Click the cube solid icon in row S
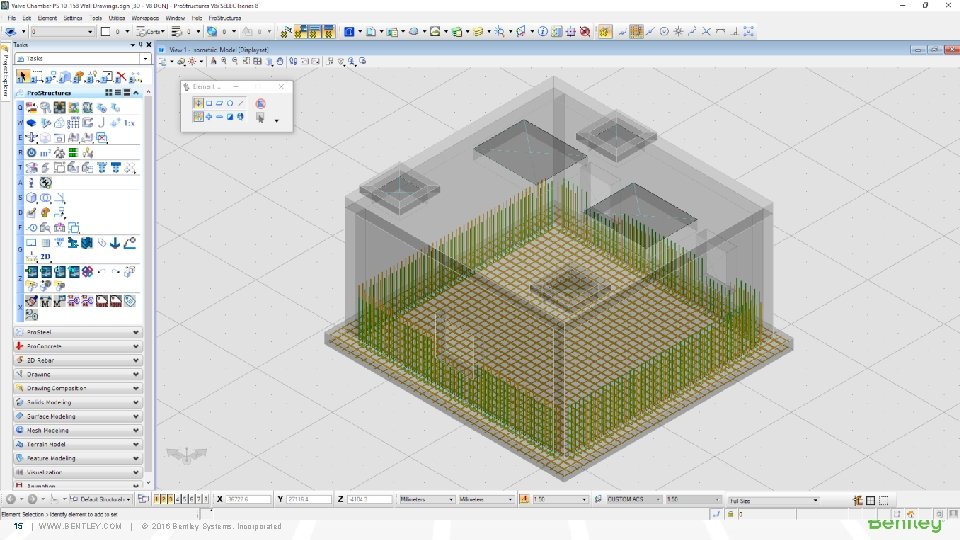 coord(32,198)
